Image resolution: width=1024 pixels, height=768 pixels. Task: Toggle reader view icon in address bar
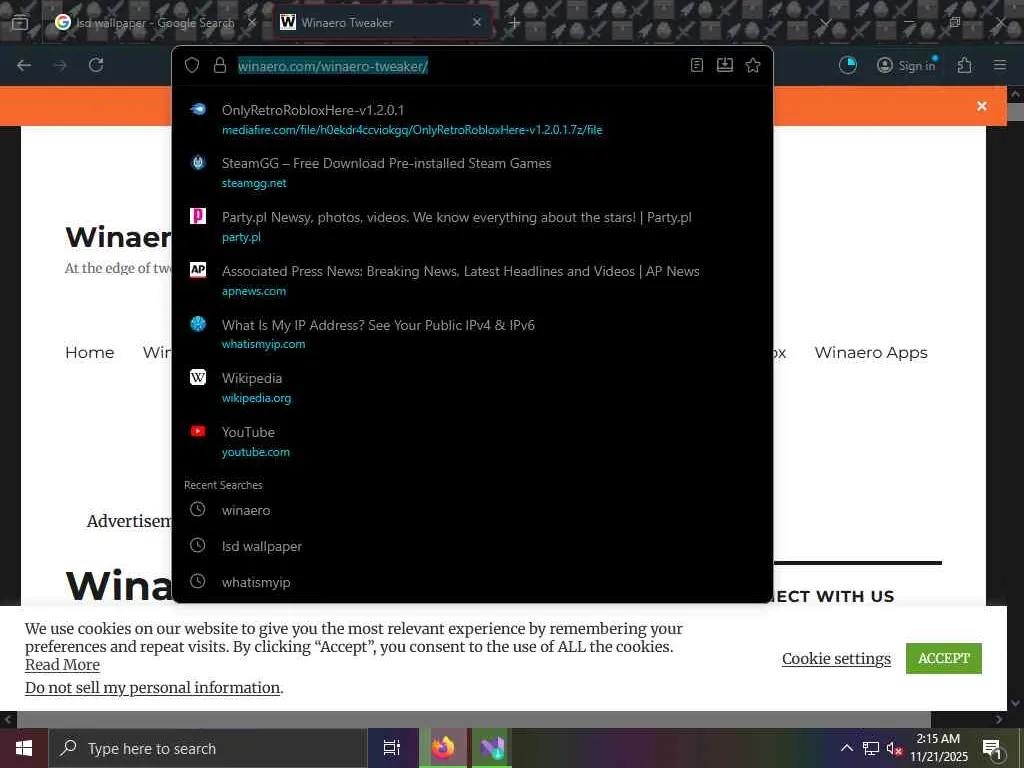697,65
